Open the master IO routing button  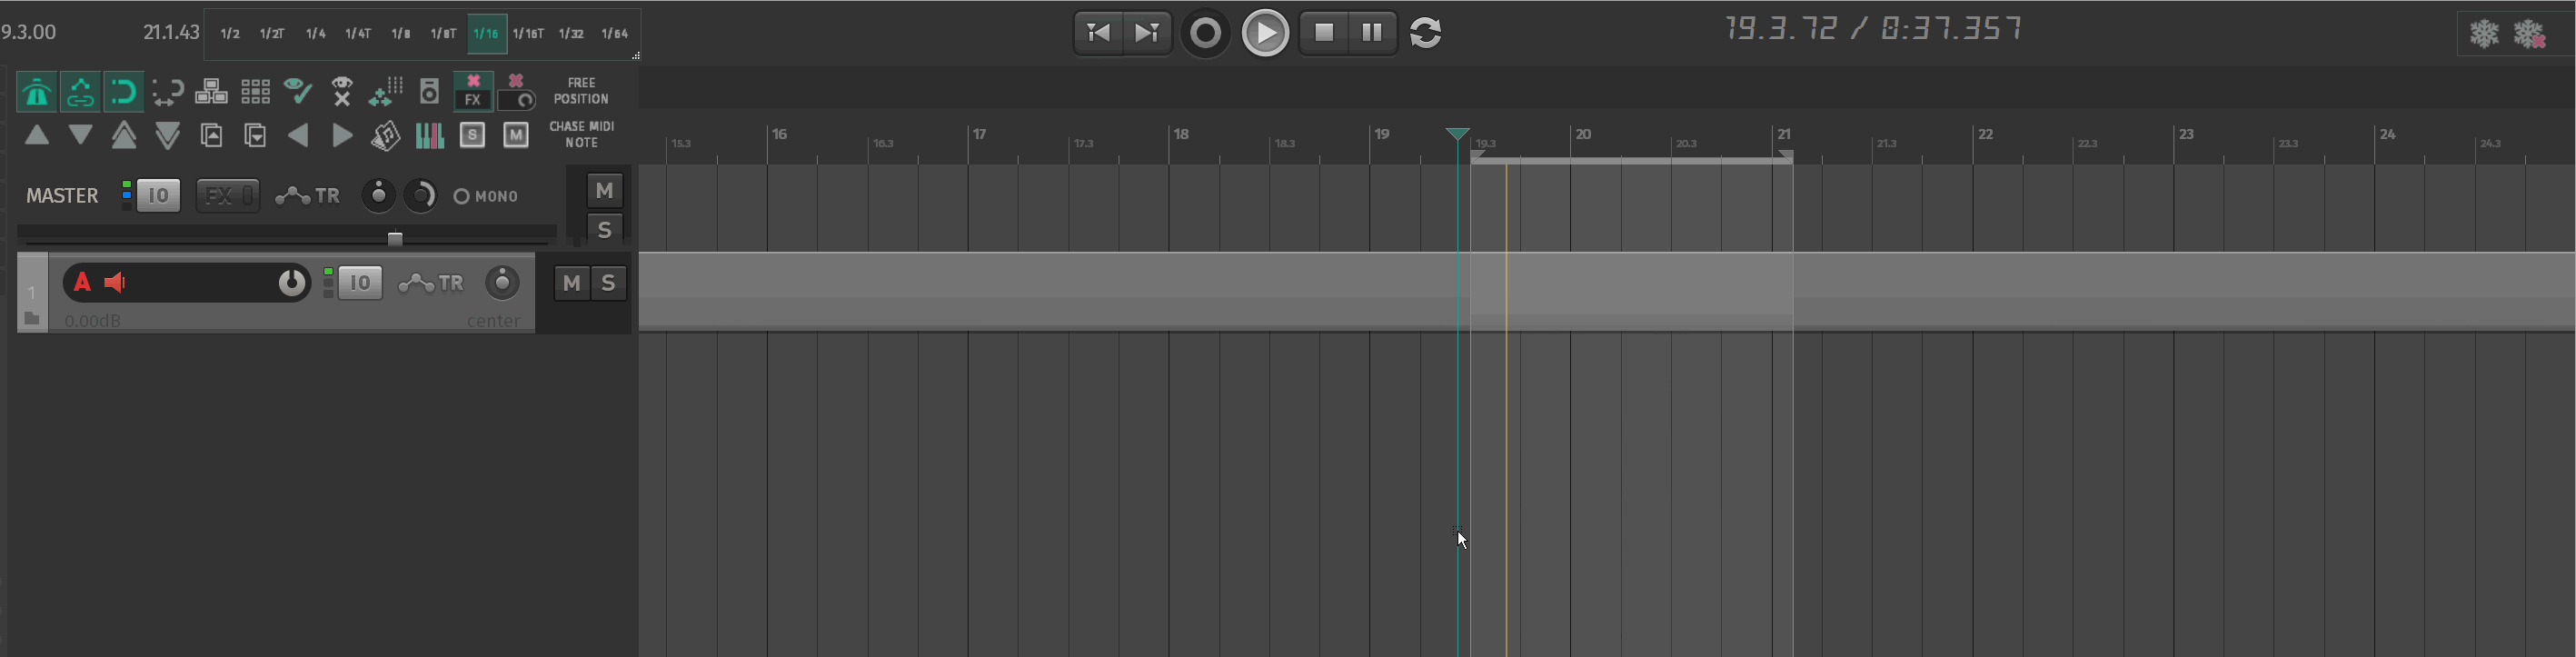158,195
